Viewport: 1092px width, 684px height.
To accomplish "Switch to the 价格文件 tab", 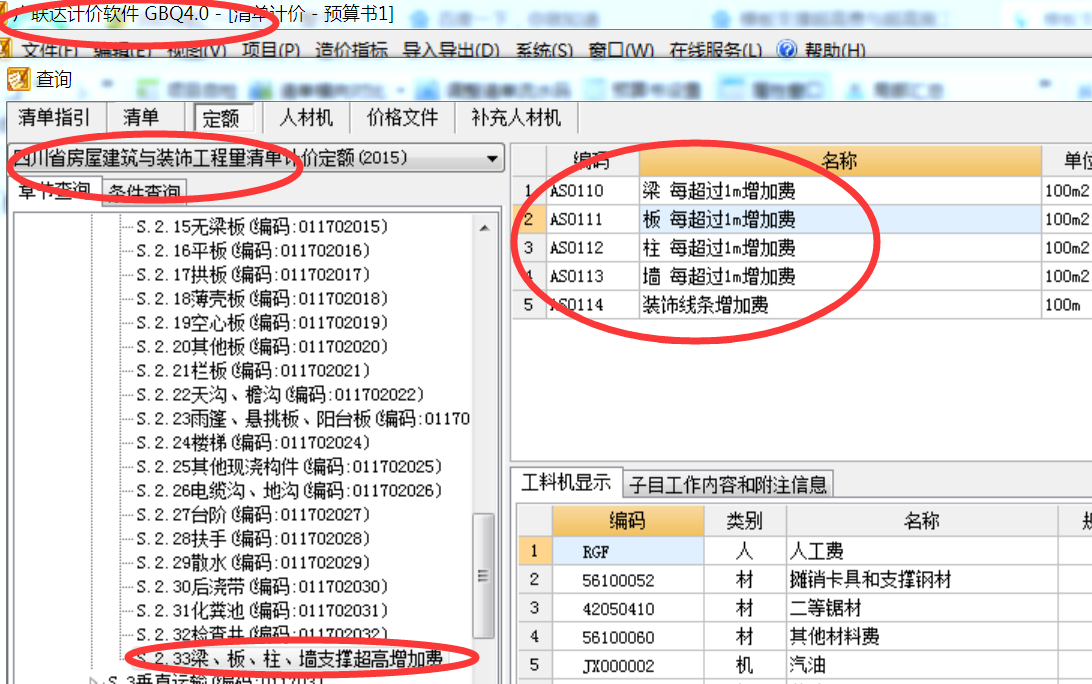I will (x=400, y=117).
